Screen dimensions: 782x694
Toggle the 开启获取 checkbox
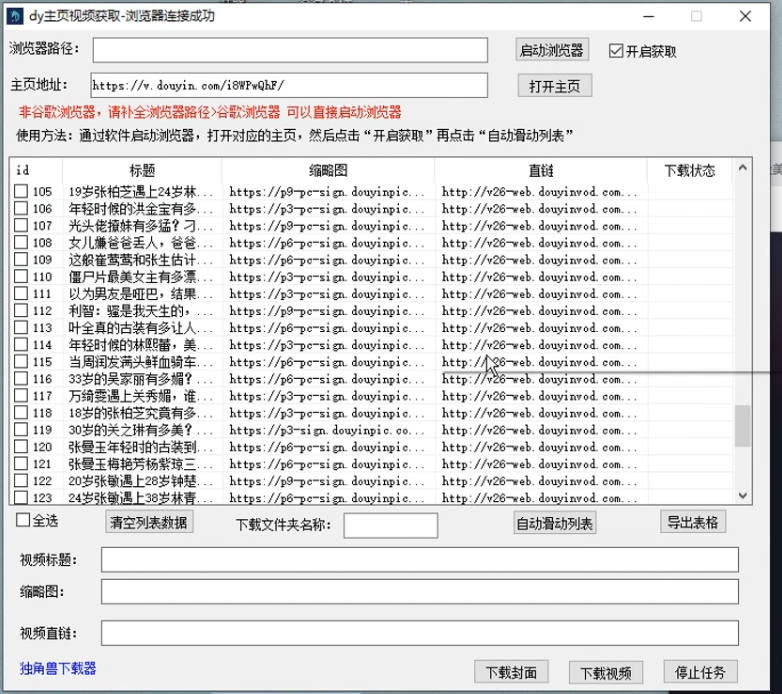[x=616, y=51]
